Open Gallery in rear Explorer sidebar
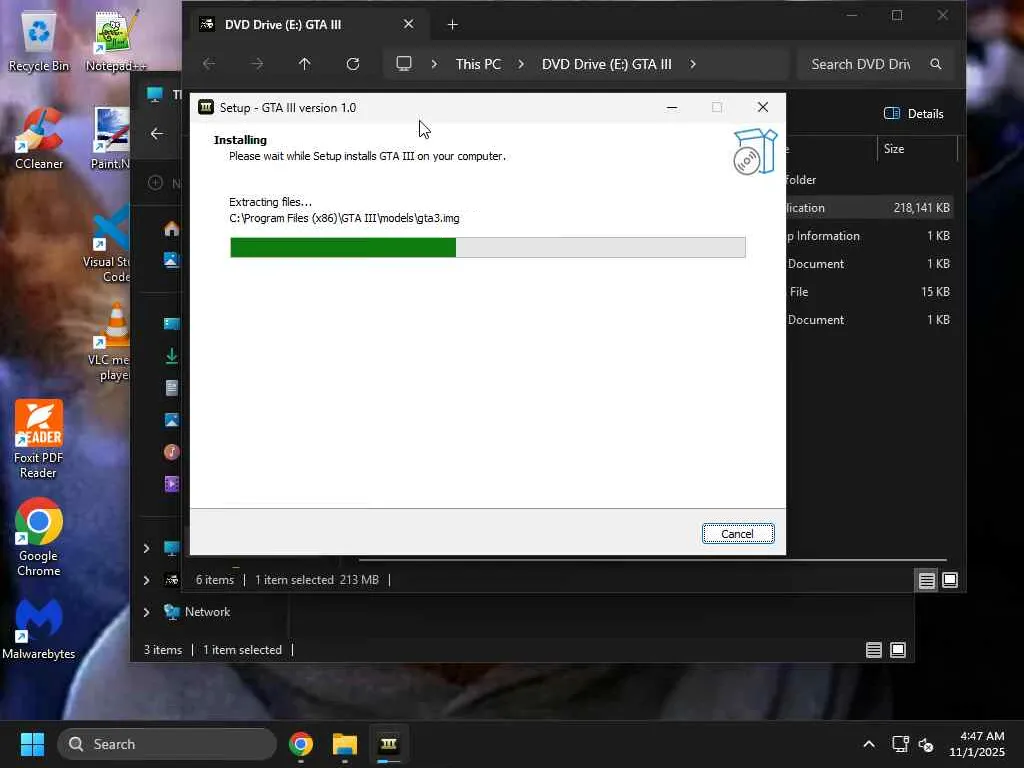Screen dimensions: 1024x768 172,260
